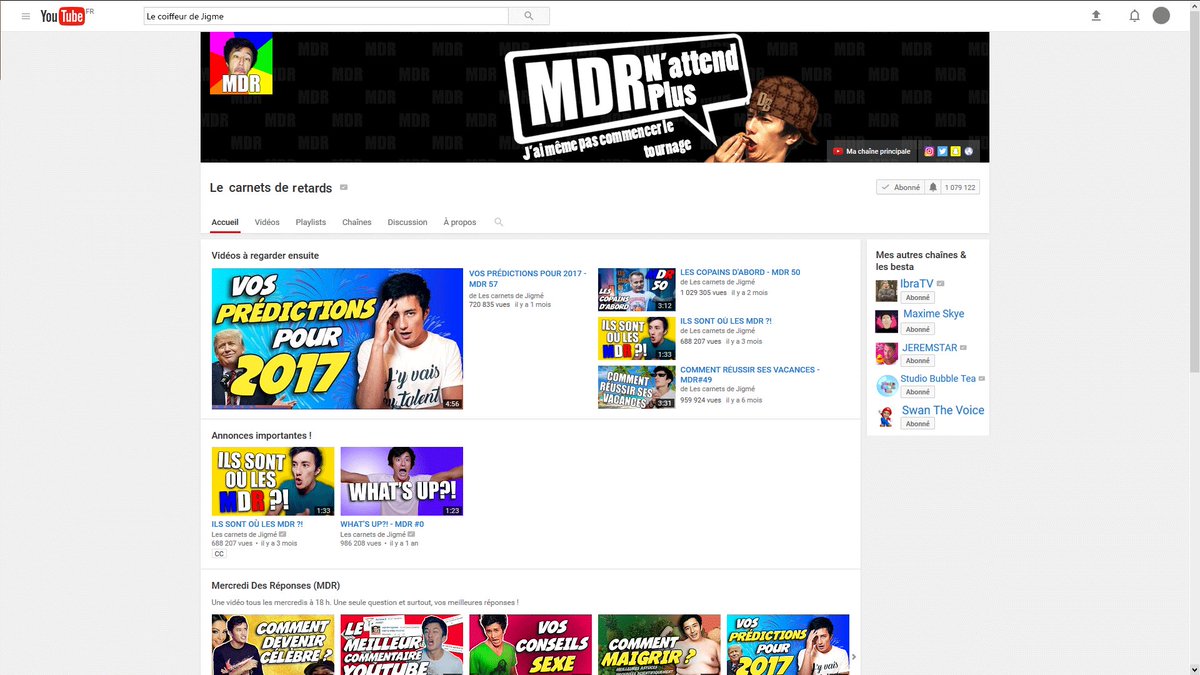The height and width of the screenshot is (675, 1200).
Task: Open WHAT'S UP?! - MDR #0 title link
Action: [x=382, y=524]
